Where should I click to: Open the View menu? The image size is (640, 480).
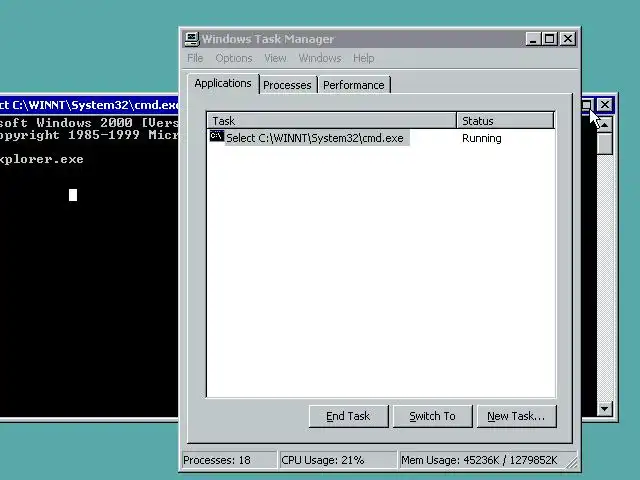point(276,58)
